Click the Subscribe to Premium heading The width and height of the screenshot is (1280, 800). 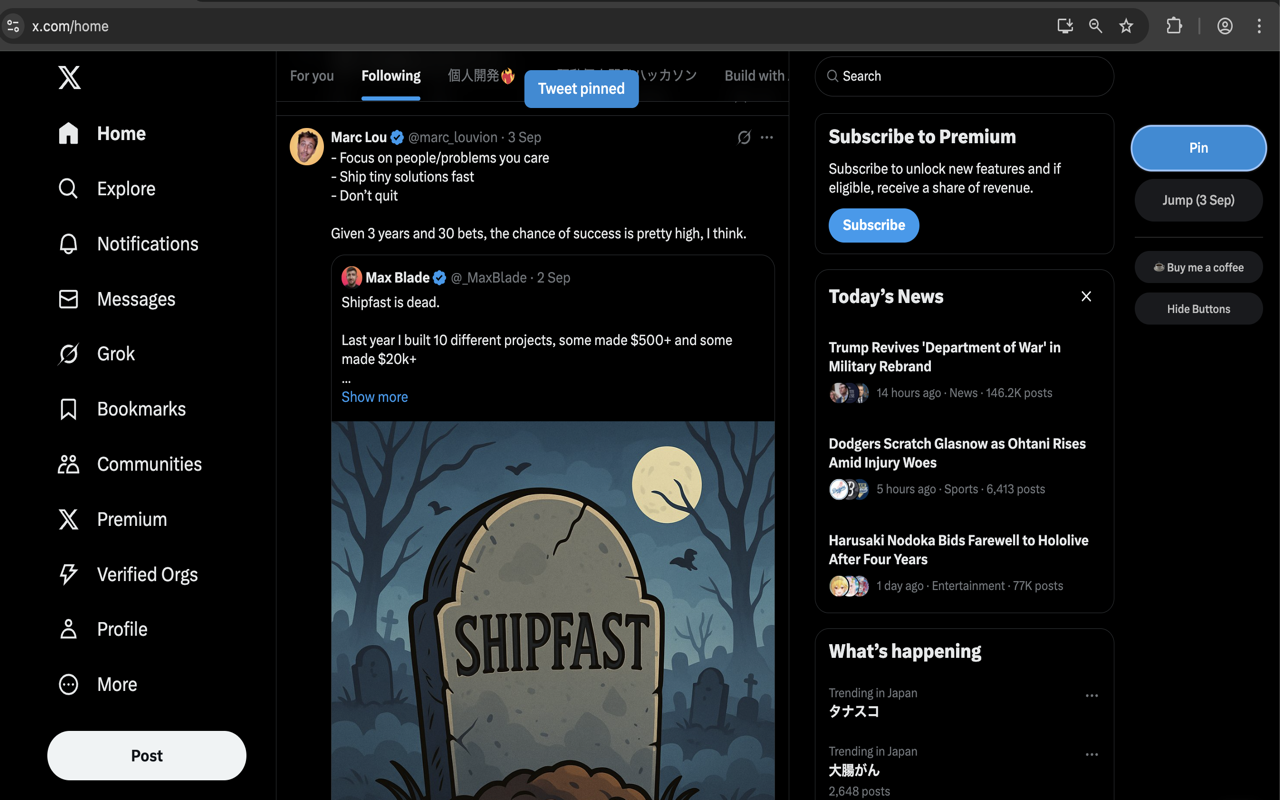[922, 137]
